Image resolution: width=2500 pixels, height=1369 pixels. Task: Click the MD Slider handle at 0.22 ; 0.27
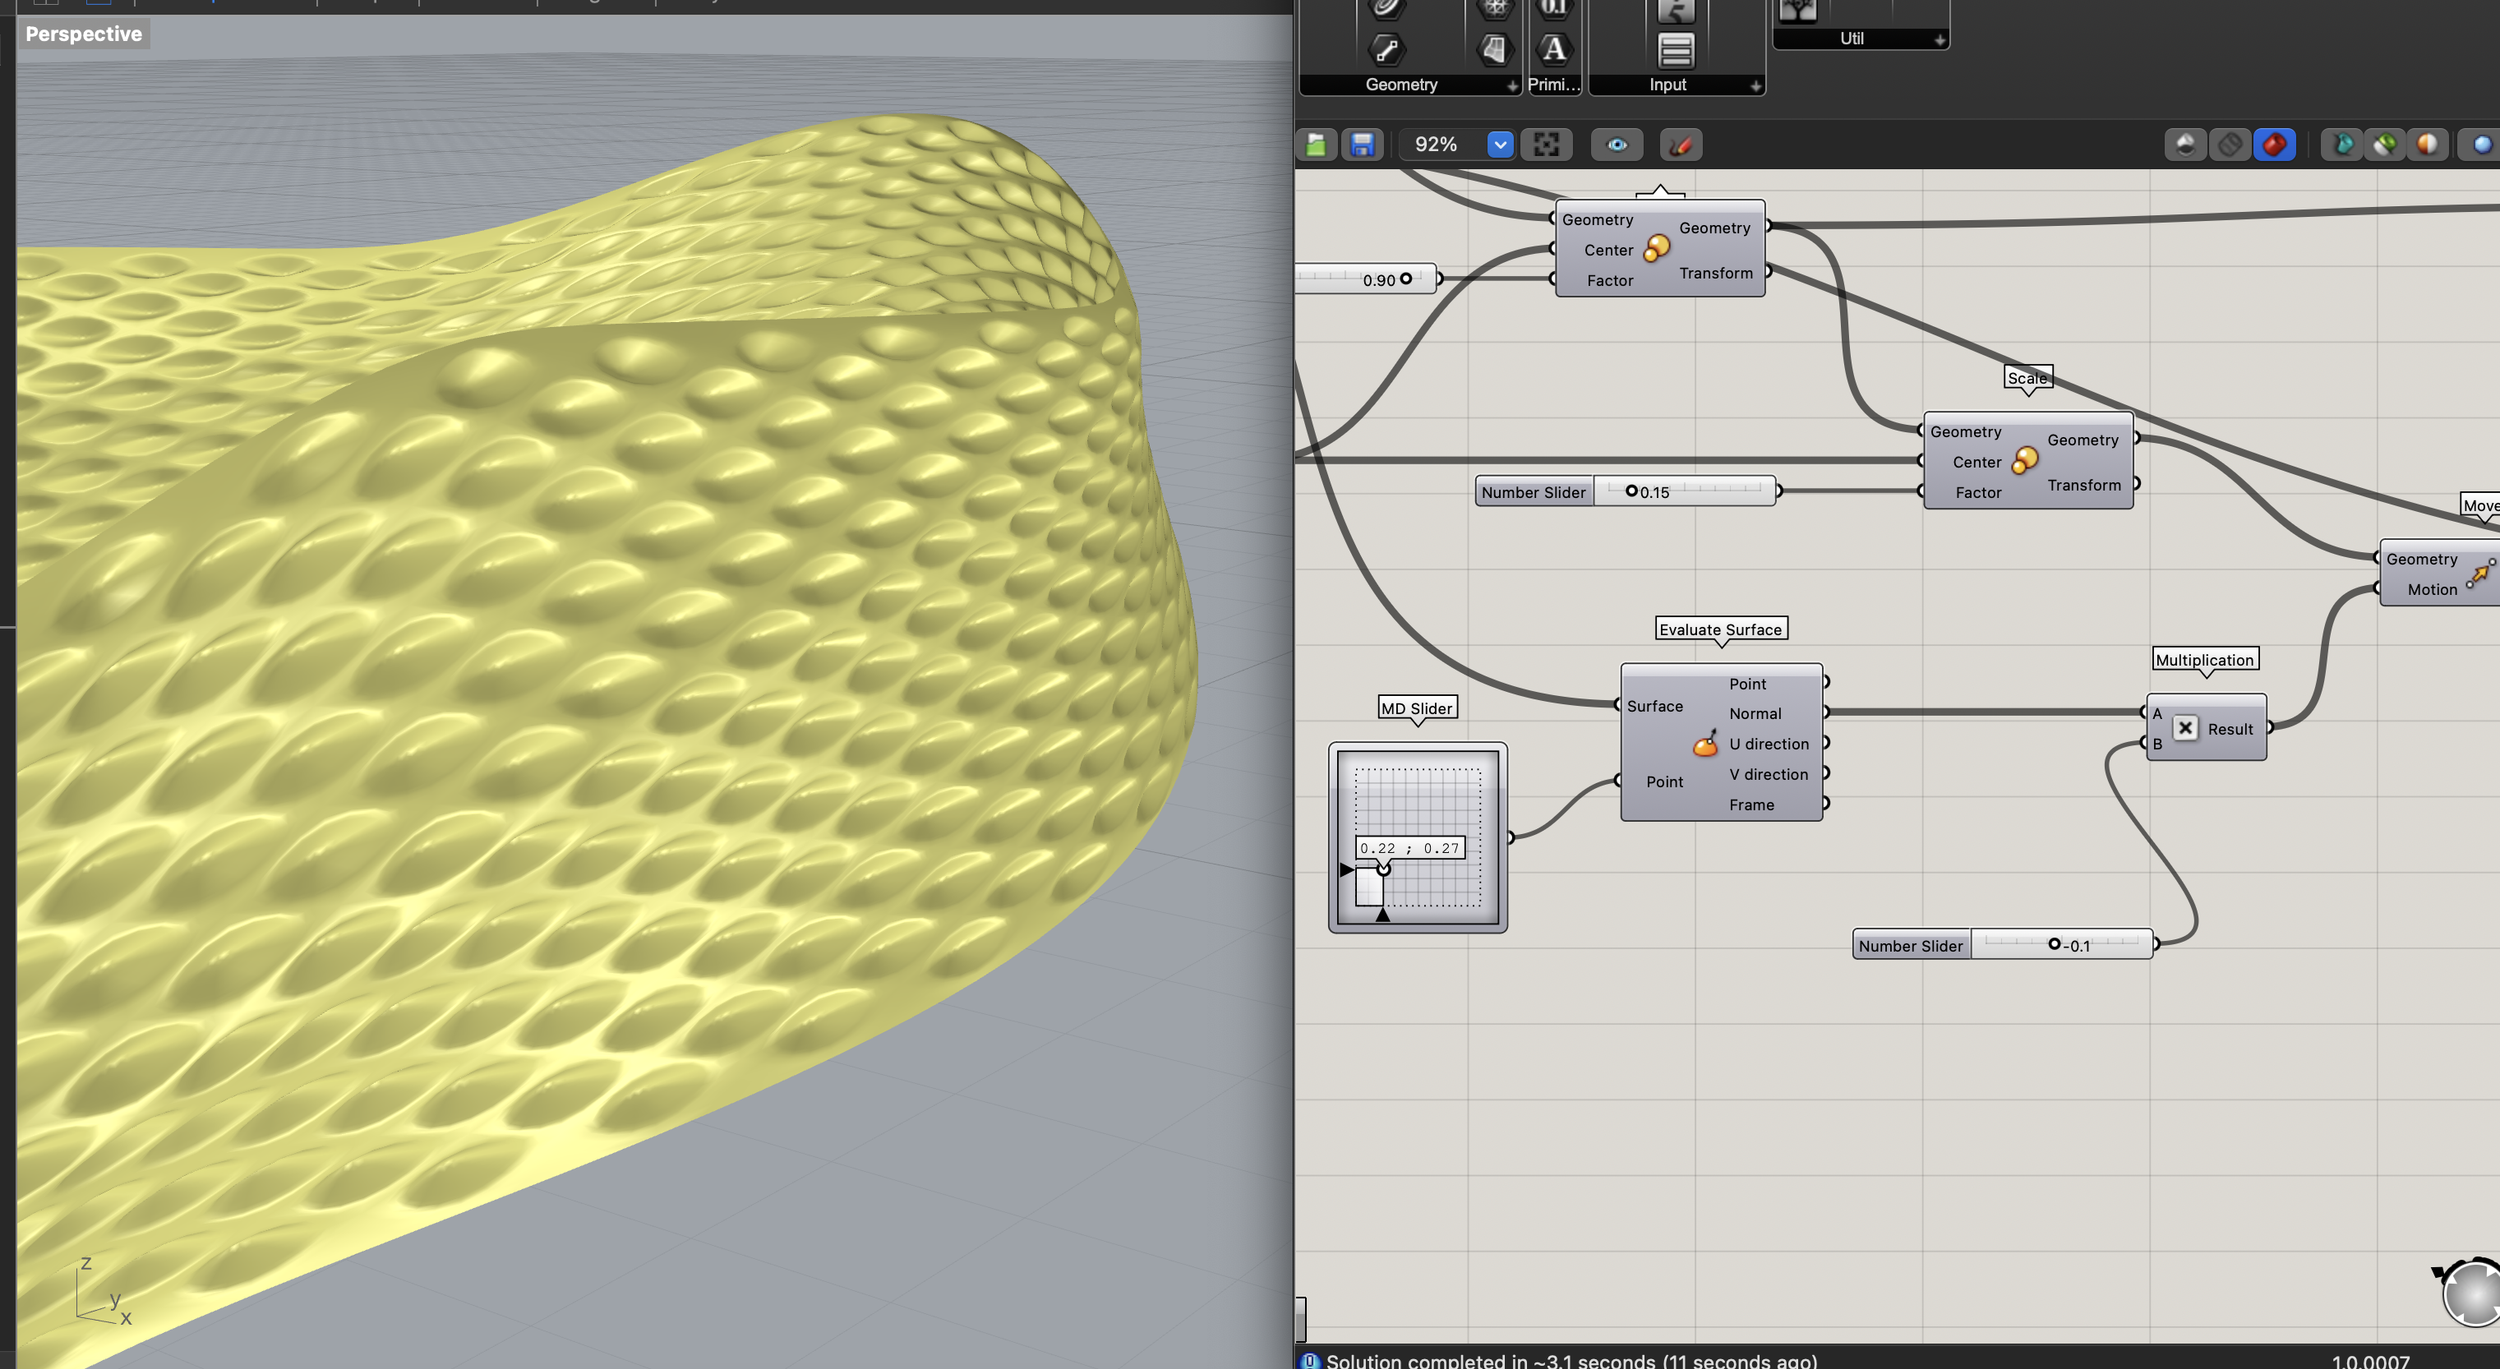coord(1383,869)
